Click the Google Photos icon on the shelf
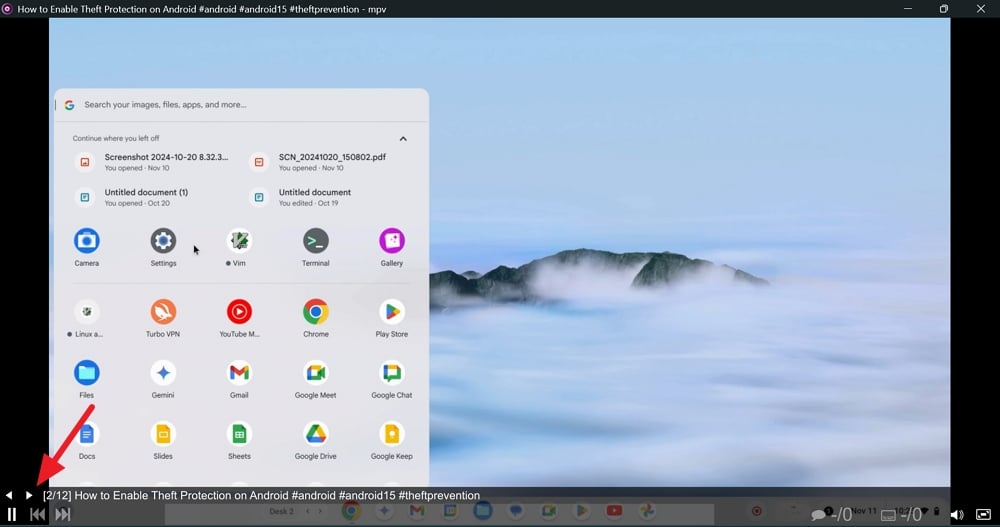Image resolution: width=1000 pixels, height=527 pixels. (x=647, y=510)
